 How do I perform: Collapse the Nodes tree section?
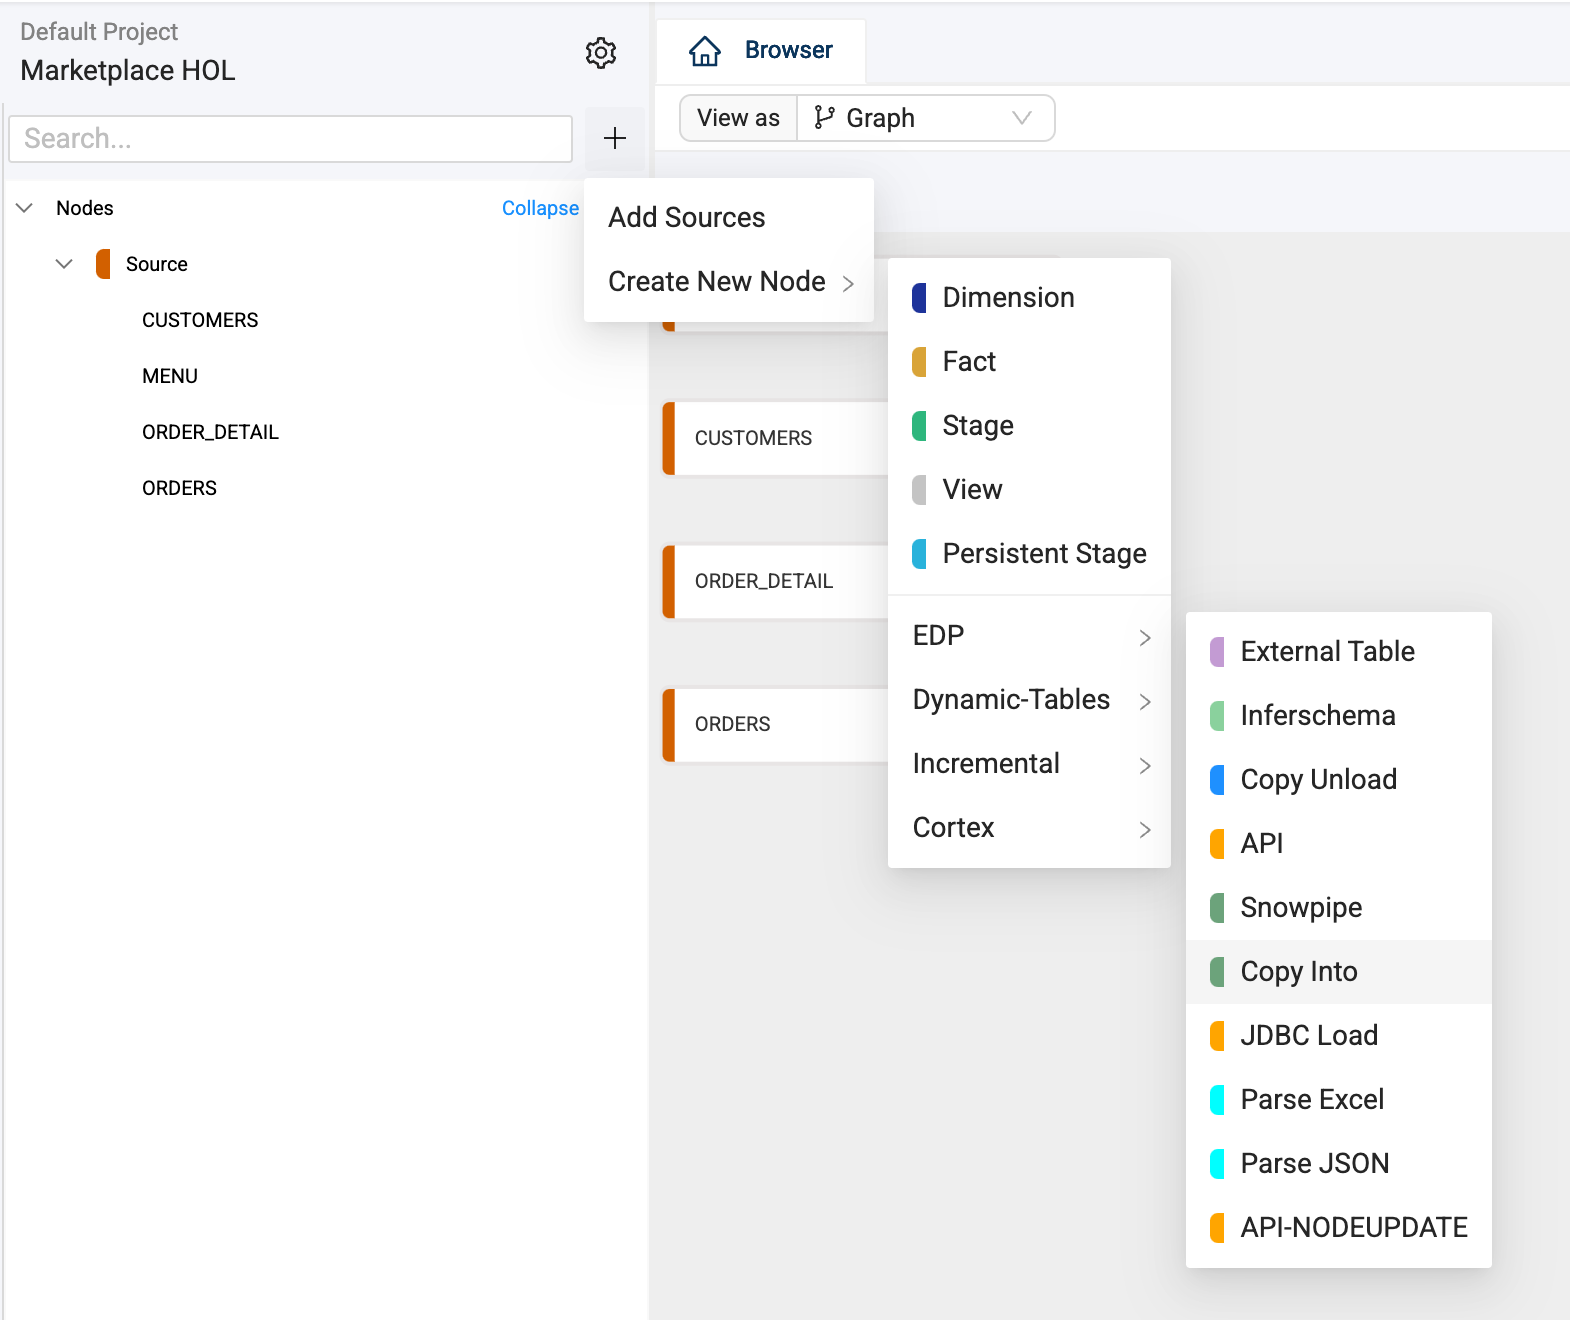coord(25,208)
